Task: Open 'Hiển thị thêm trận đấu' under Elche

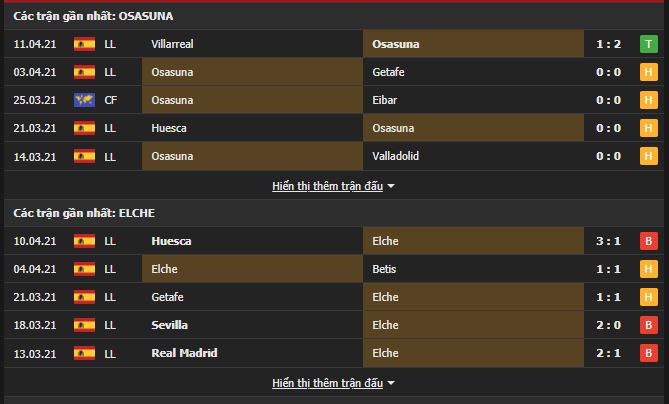Action: [x=327, y=383]
